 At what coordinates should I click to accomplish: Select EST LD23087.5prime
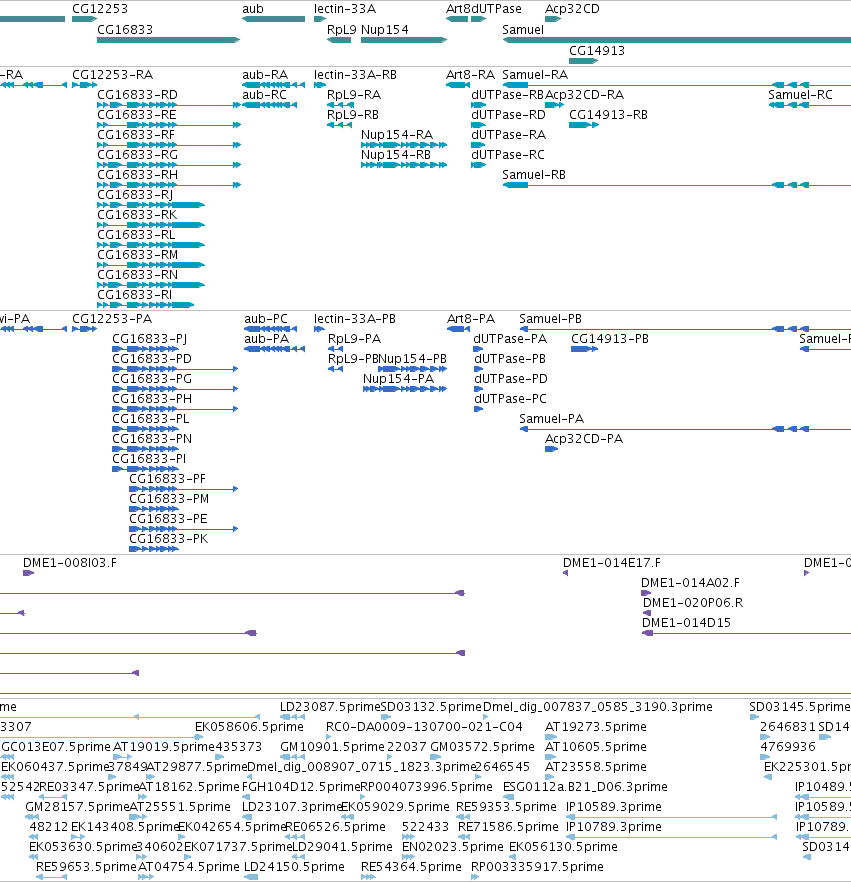[x=330, y=707]
